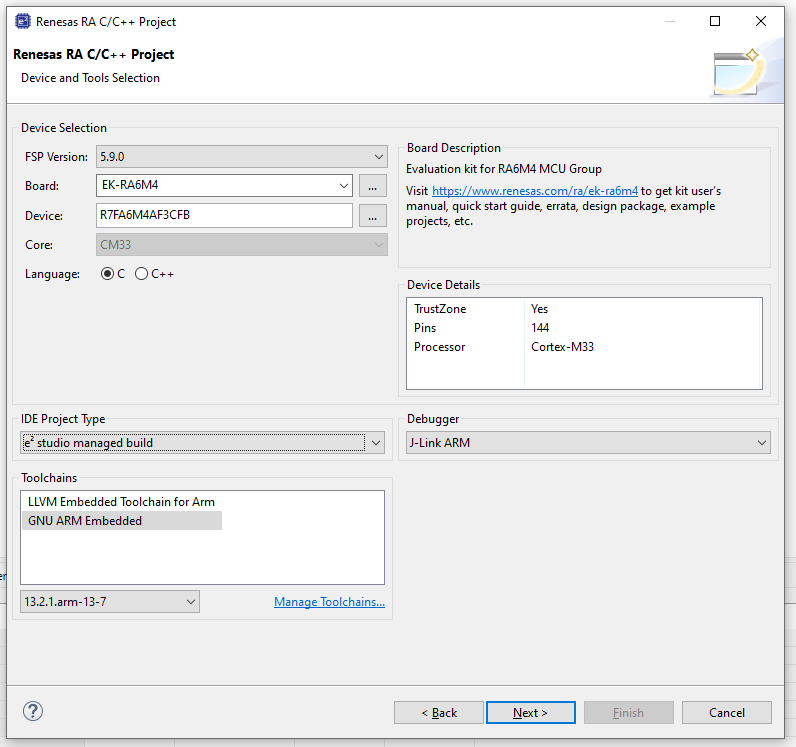Open the Manage Toolchains link
796x747 pixels.
(329, 602)
